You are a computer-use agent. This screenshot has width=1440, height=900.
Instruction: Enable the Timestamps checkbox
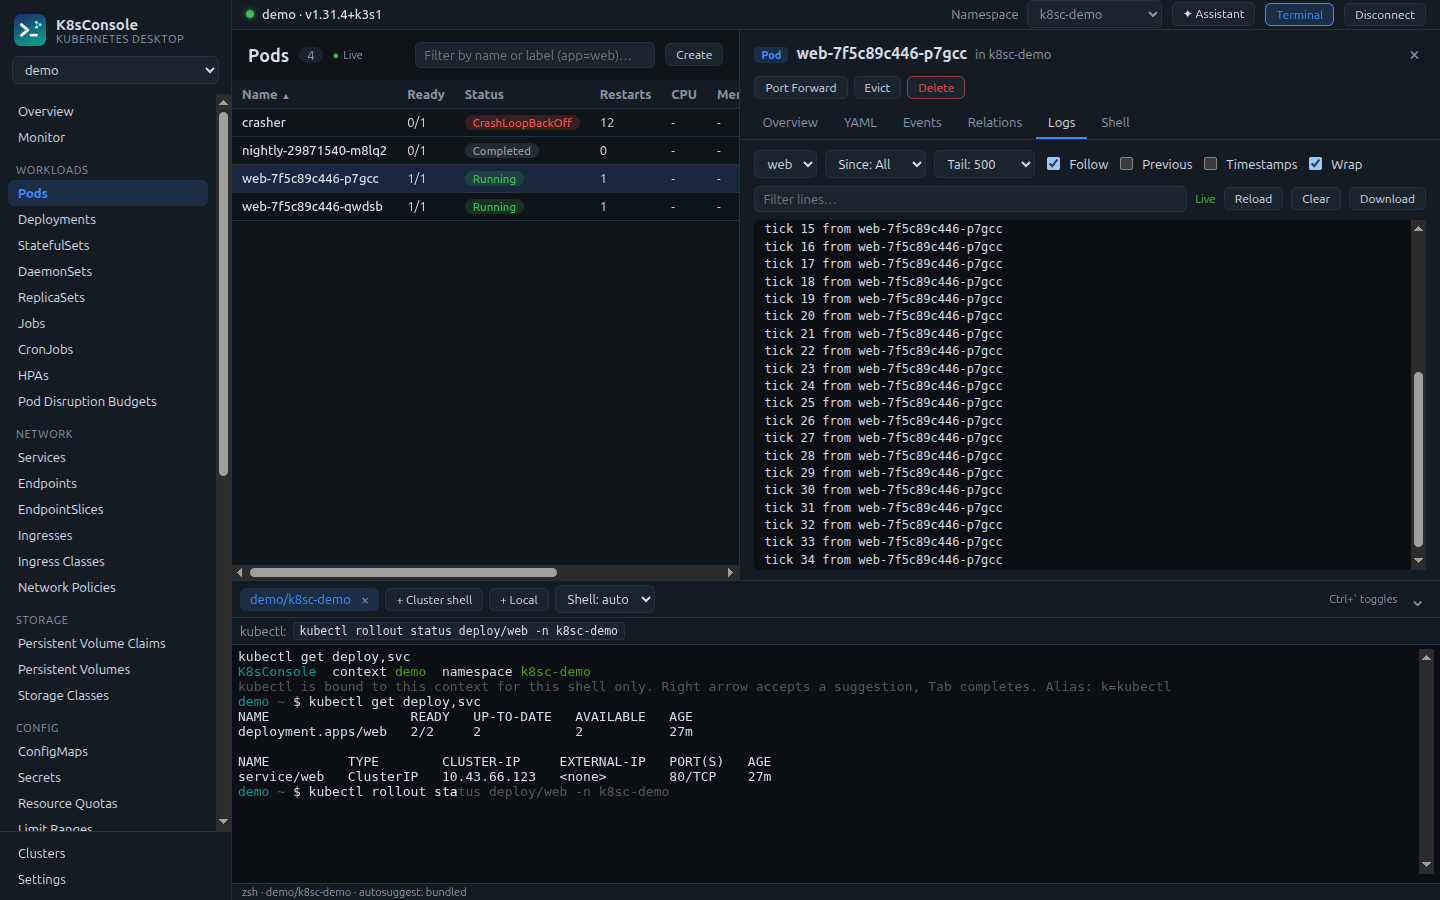point(1210,164)
